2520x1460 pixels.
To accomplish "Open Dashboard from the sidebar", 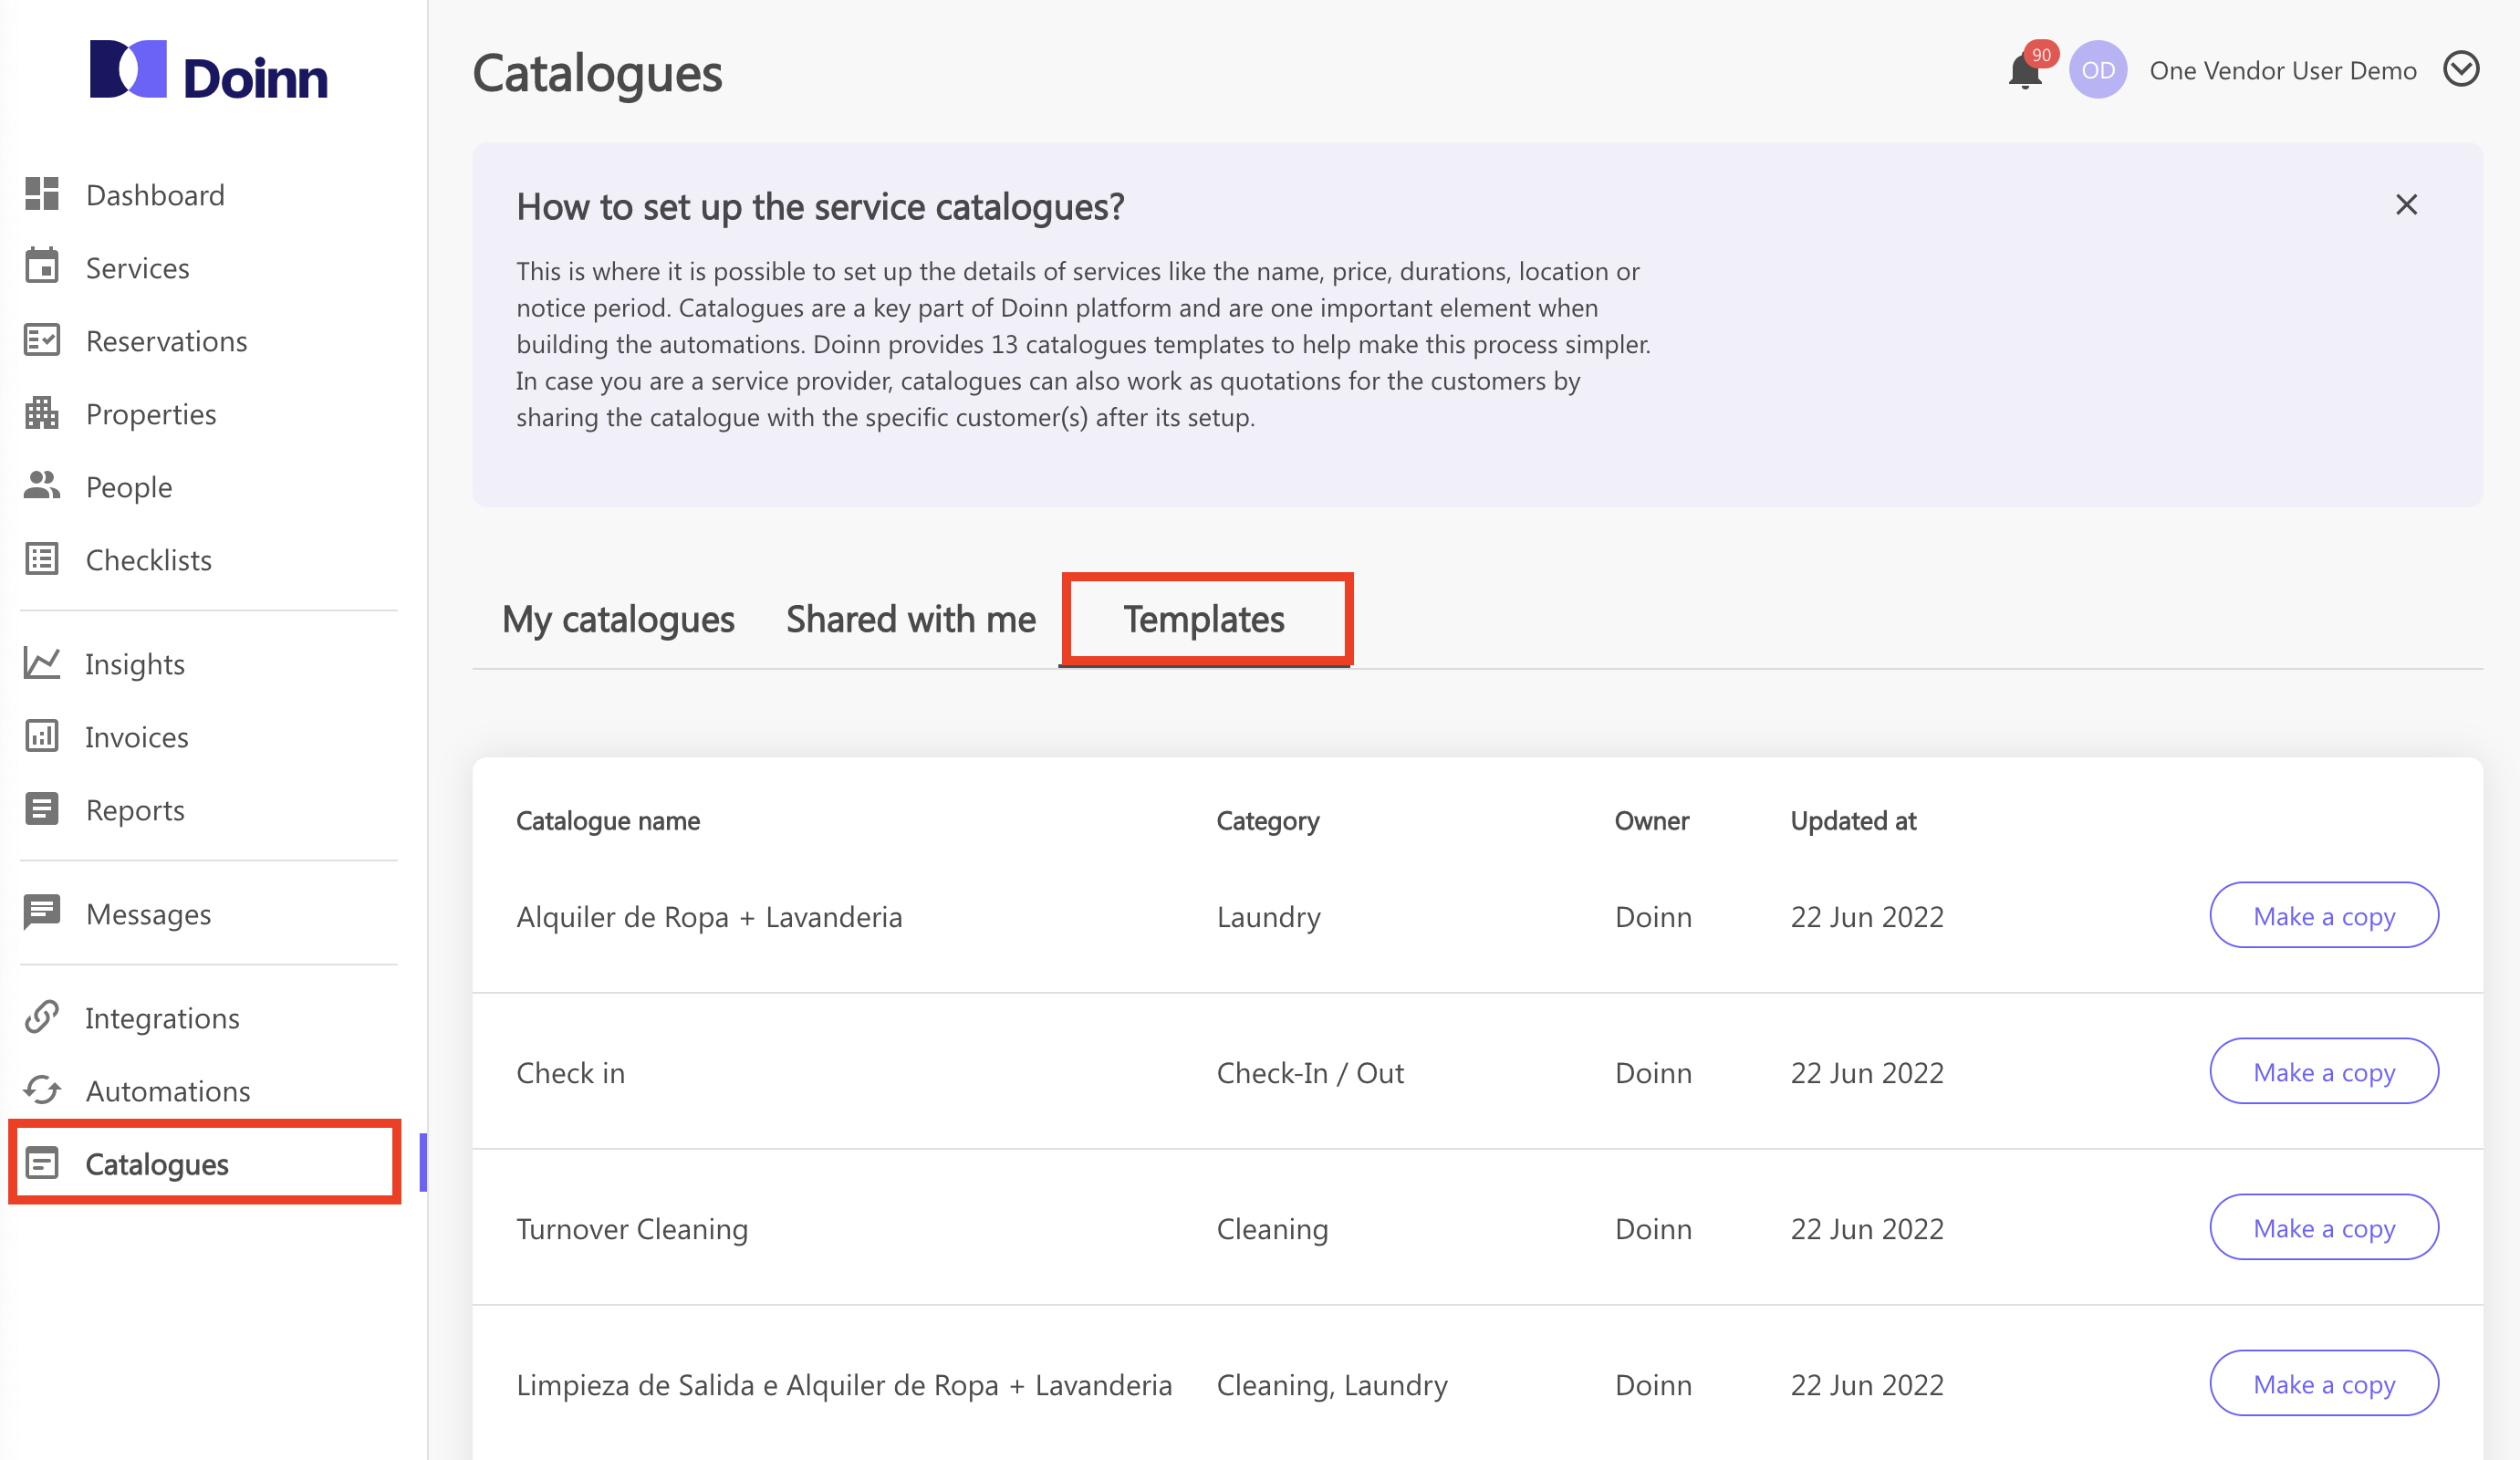I will click(x=155, y=194).
